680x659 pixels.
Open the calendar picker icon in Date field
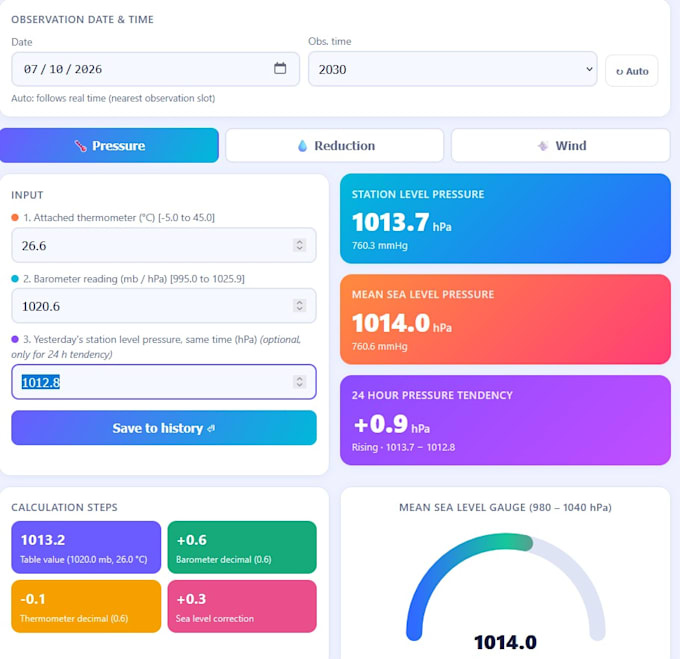[280, 68]
